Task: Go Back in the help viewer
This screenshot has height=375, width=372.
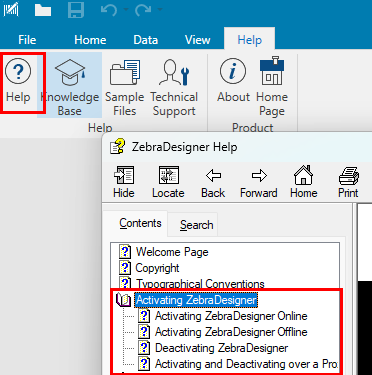Action: pyautogui.click(x=213, y=182)
